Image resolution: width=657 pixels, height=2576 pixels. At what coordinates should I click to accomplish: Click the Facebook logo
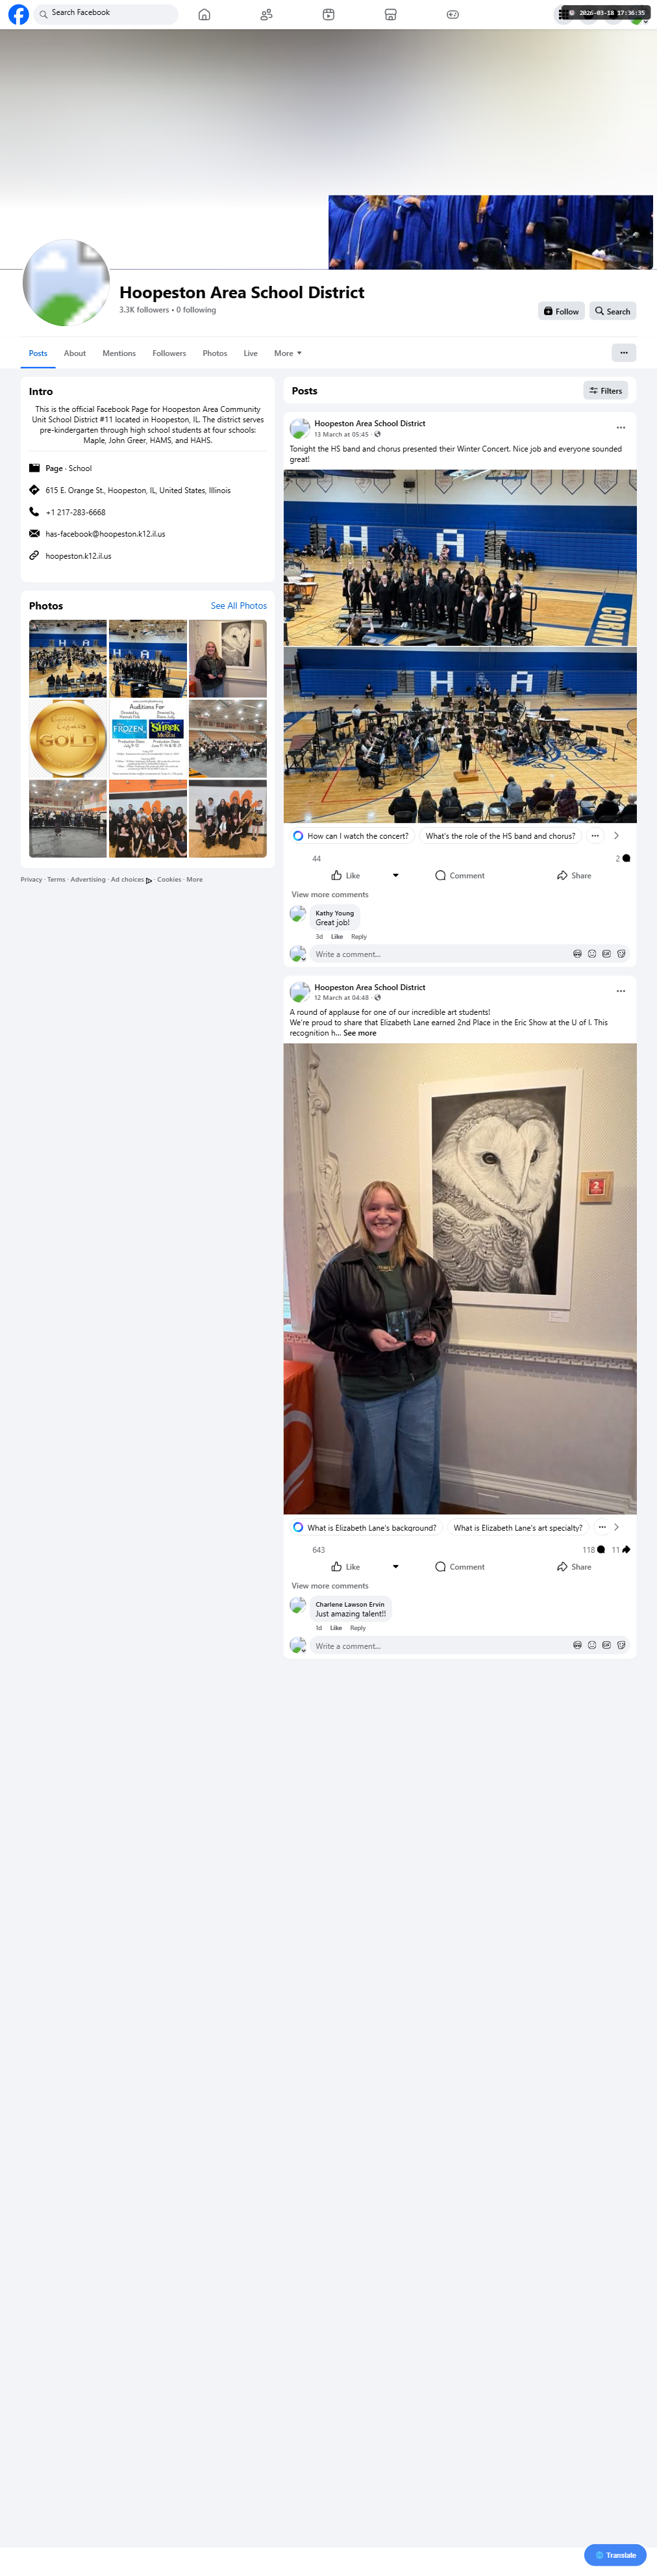click(x=18, y=14)
